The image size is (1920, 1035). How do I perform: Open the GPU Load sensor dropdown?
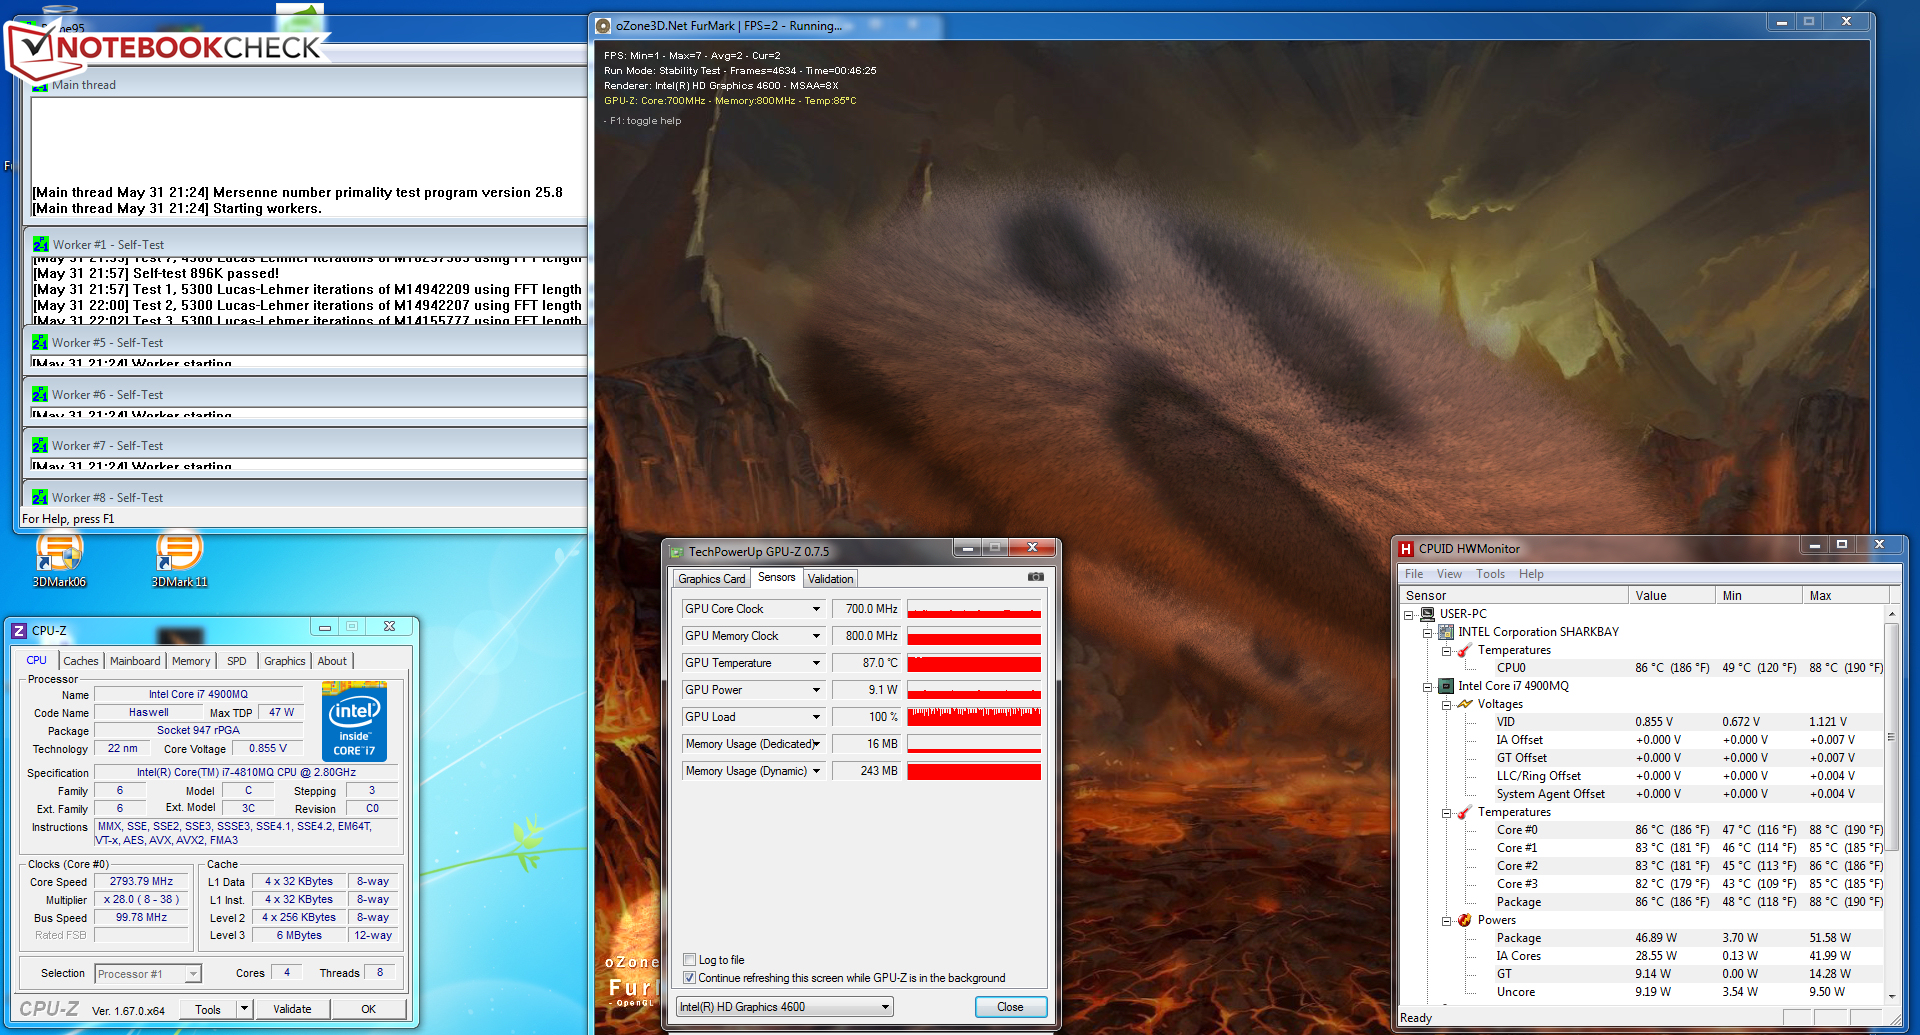tap(816, 717)
